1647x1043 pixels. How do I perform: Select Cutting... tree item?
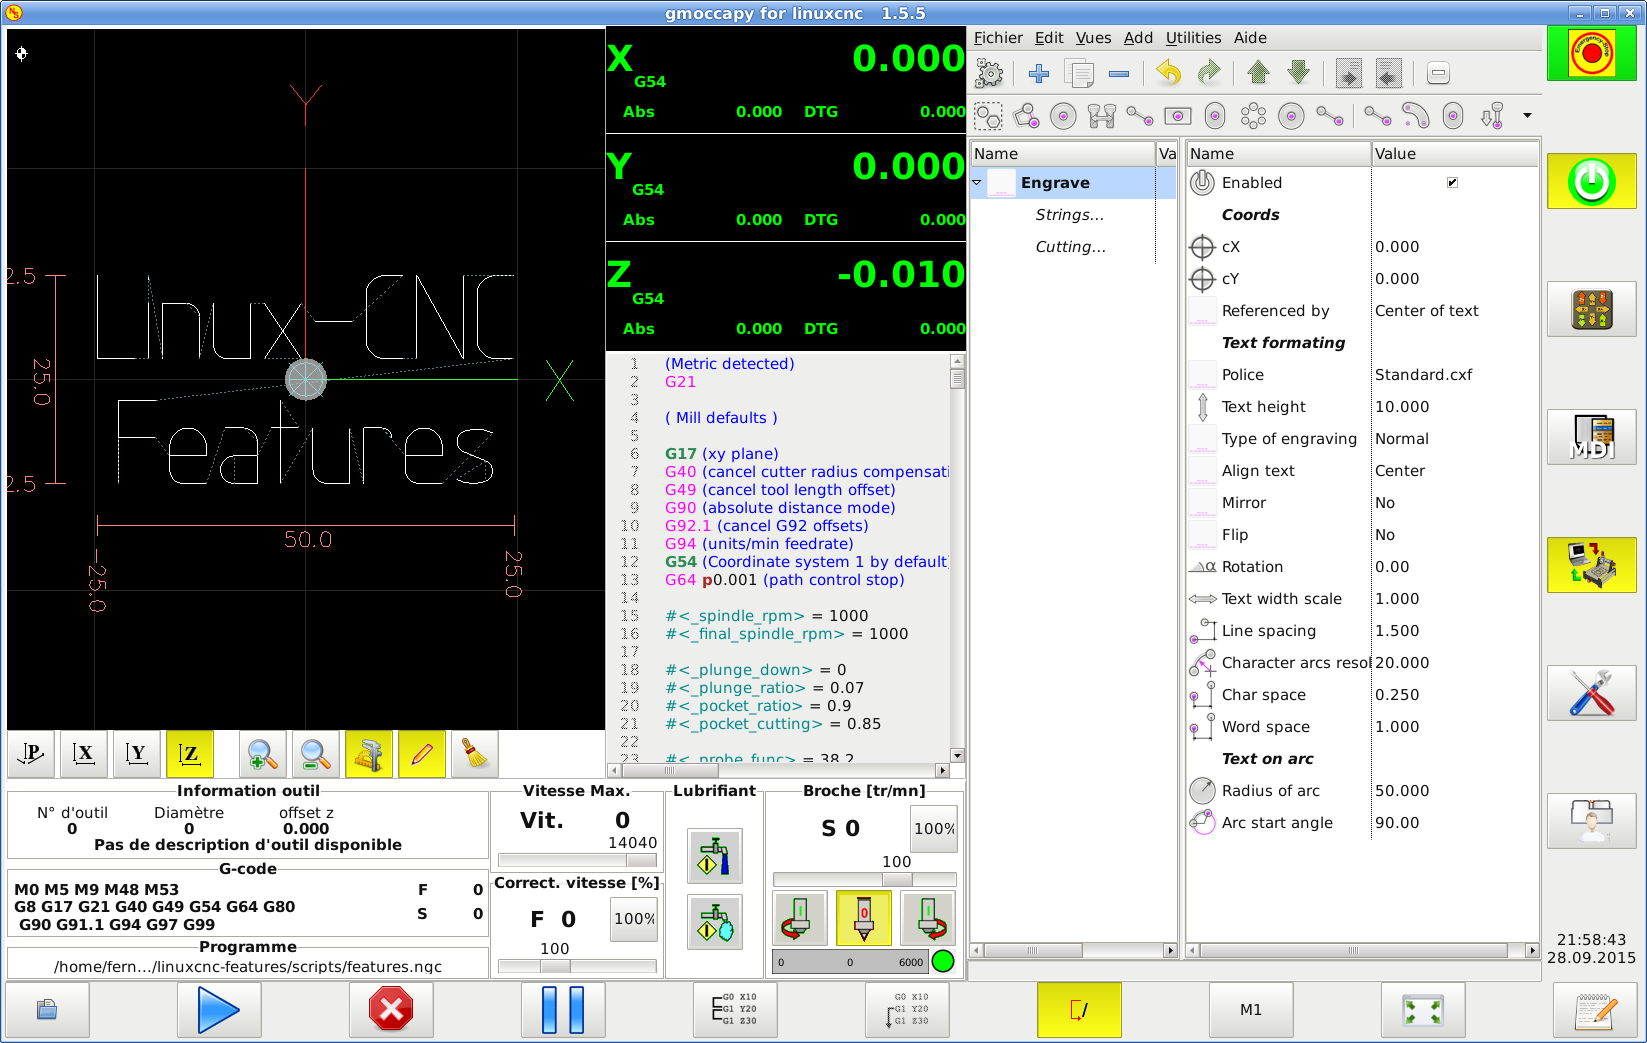pos(1070,247)
